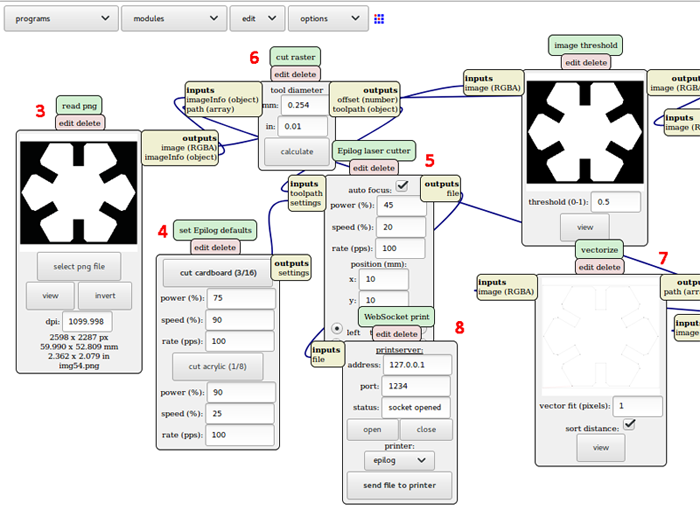Click the dpi input field
This screenshot has width=700, height=517.
pos(87,321)
